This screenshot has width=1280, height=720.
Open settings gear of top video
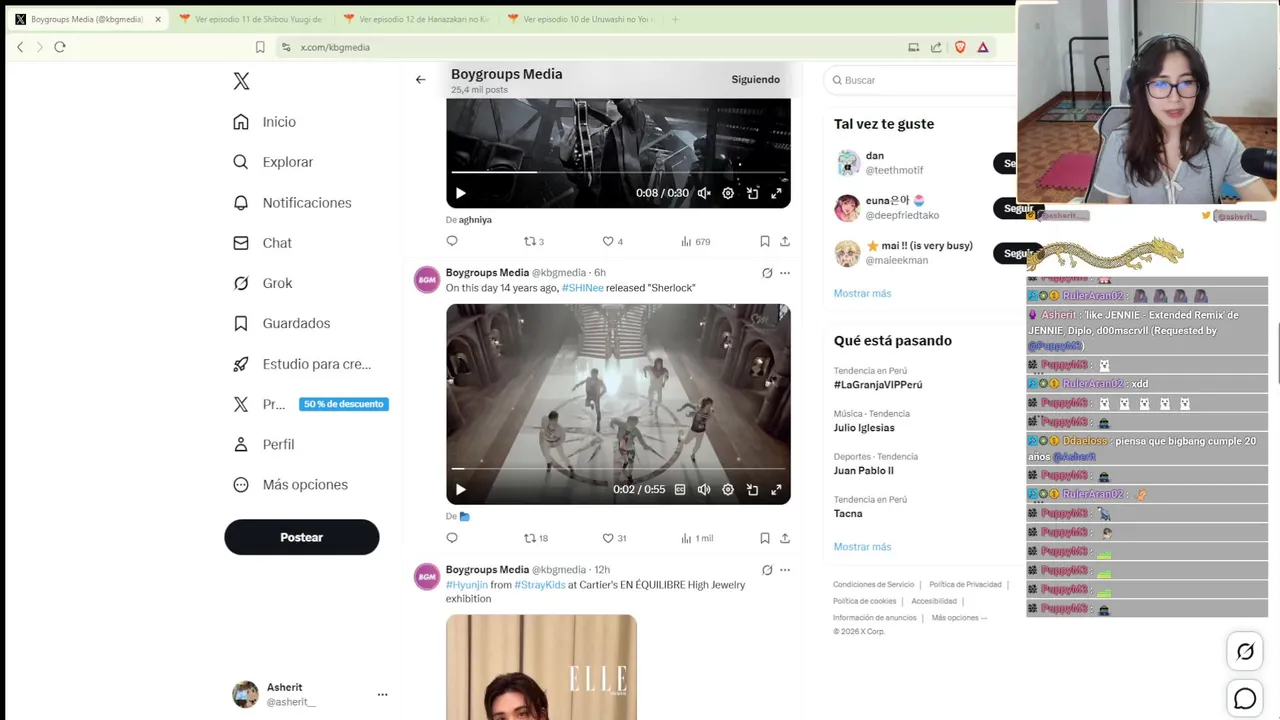click(728, 193)
